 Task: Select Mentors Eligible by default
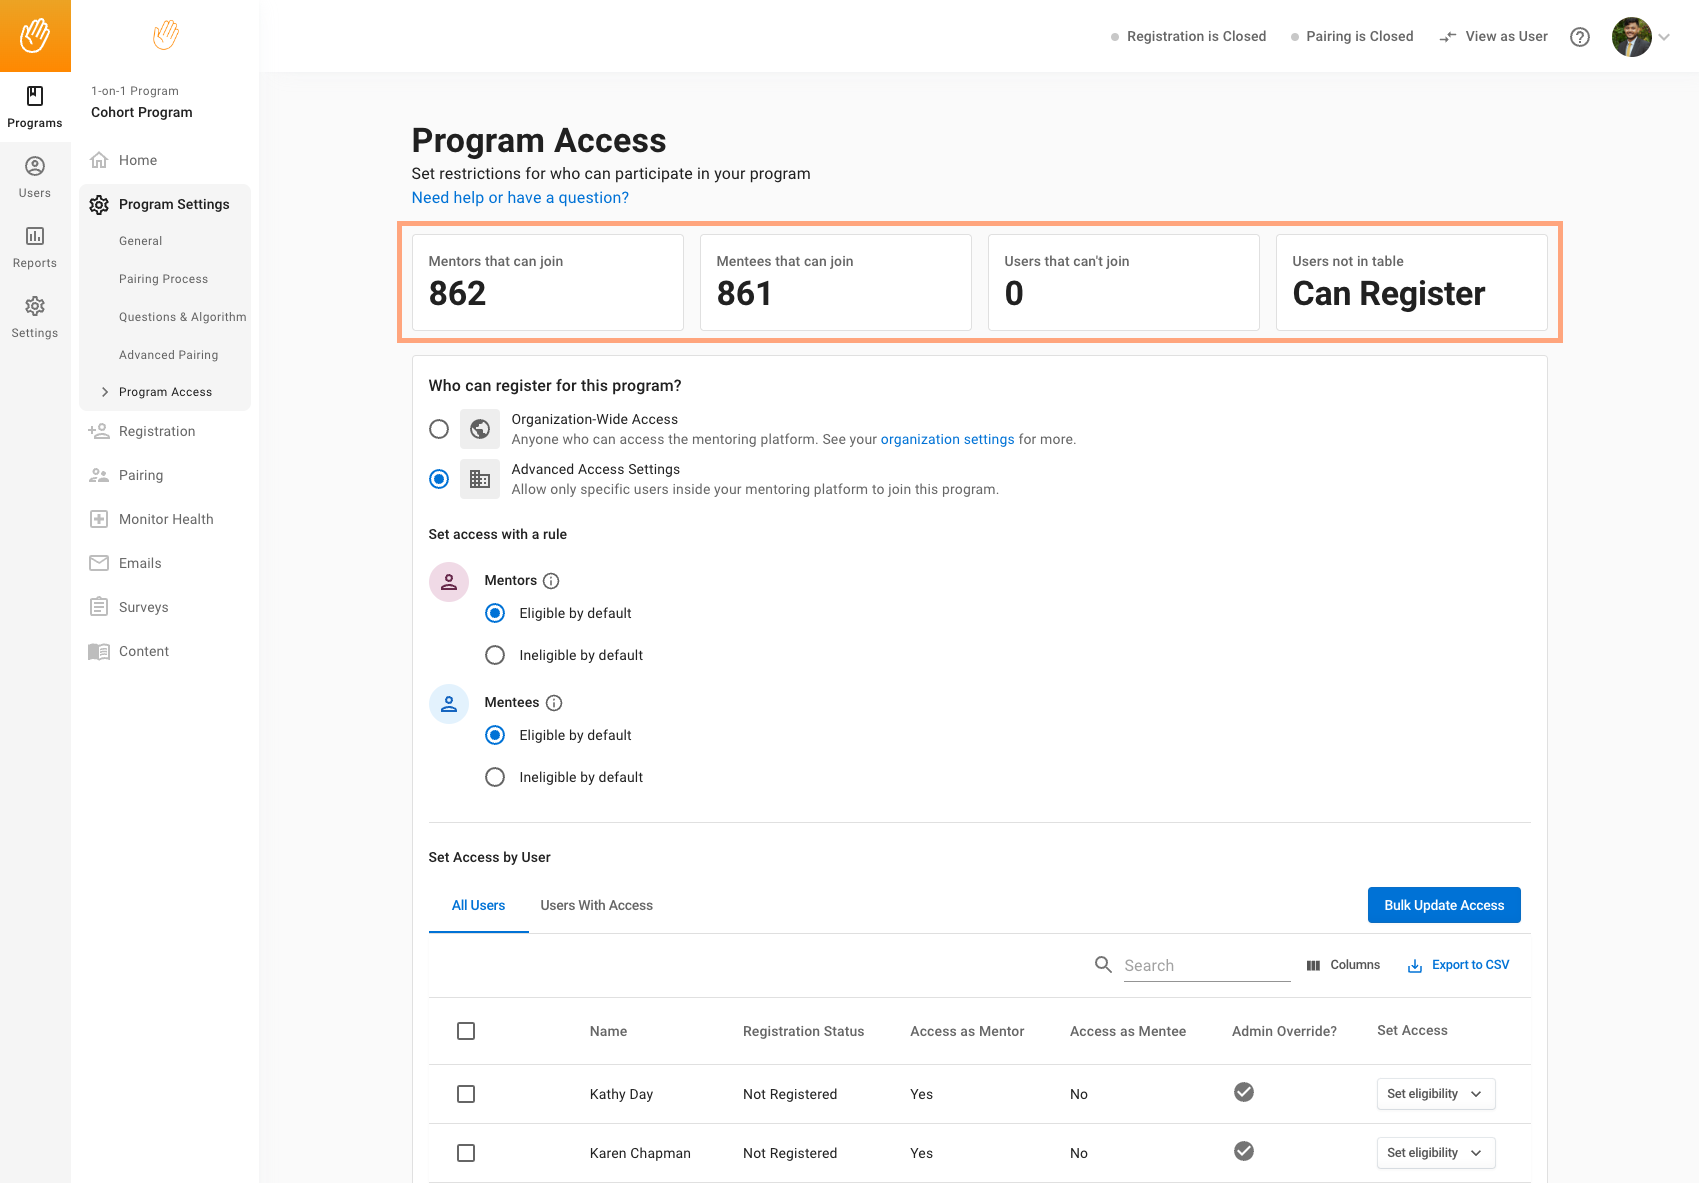tap(495, 613)
